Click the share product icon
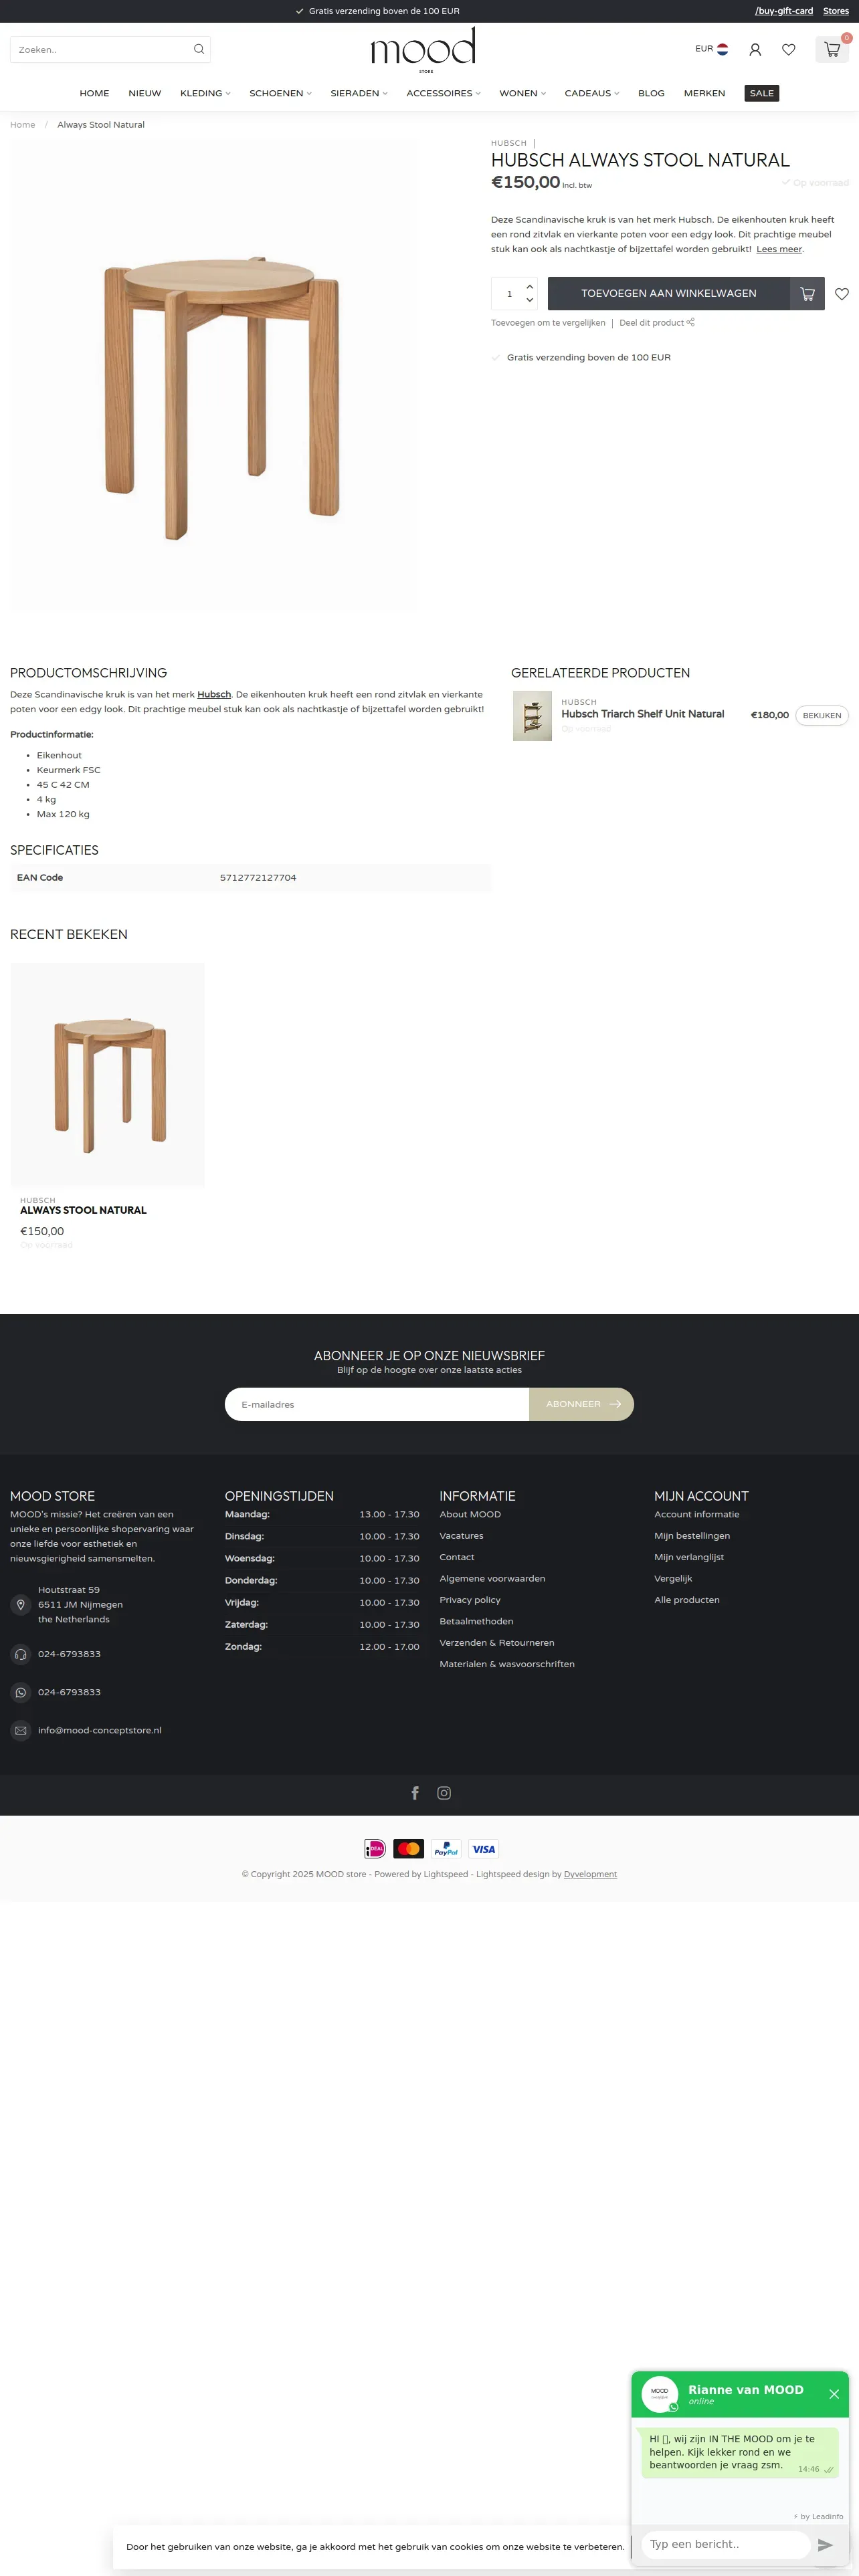 (690, 322)
